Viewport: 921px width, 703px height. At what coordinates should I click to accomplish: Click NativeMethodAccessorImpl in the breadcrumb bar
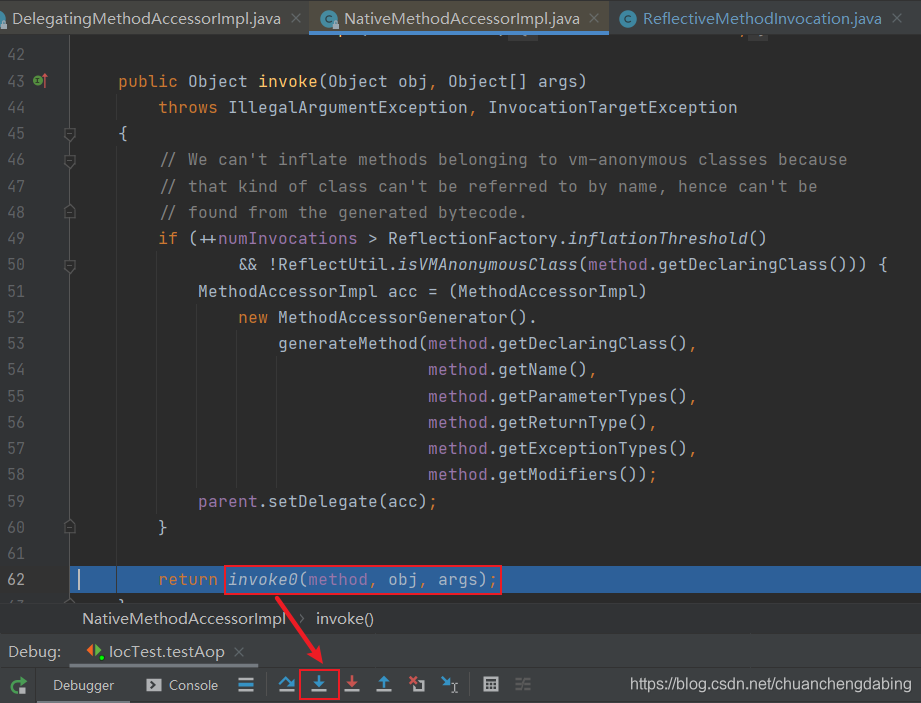click(184, 618)
